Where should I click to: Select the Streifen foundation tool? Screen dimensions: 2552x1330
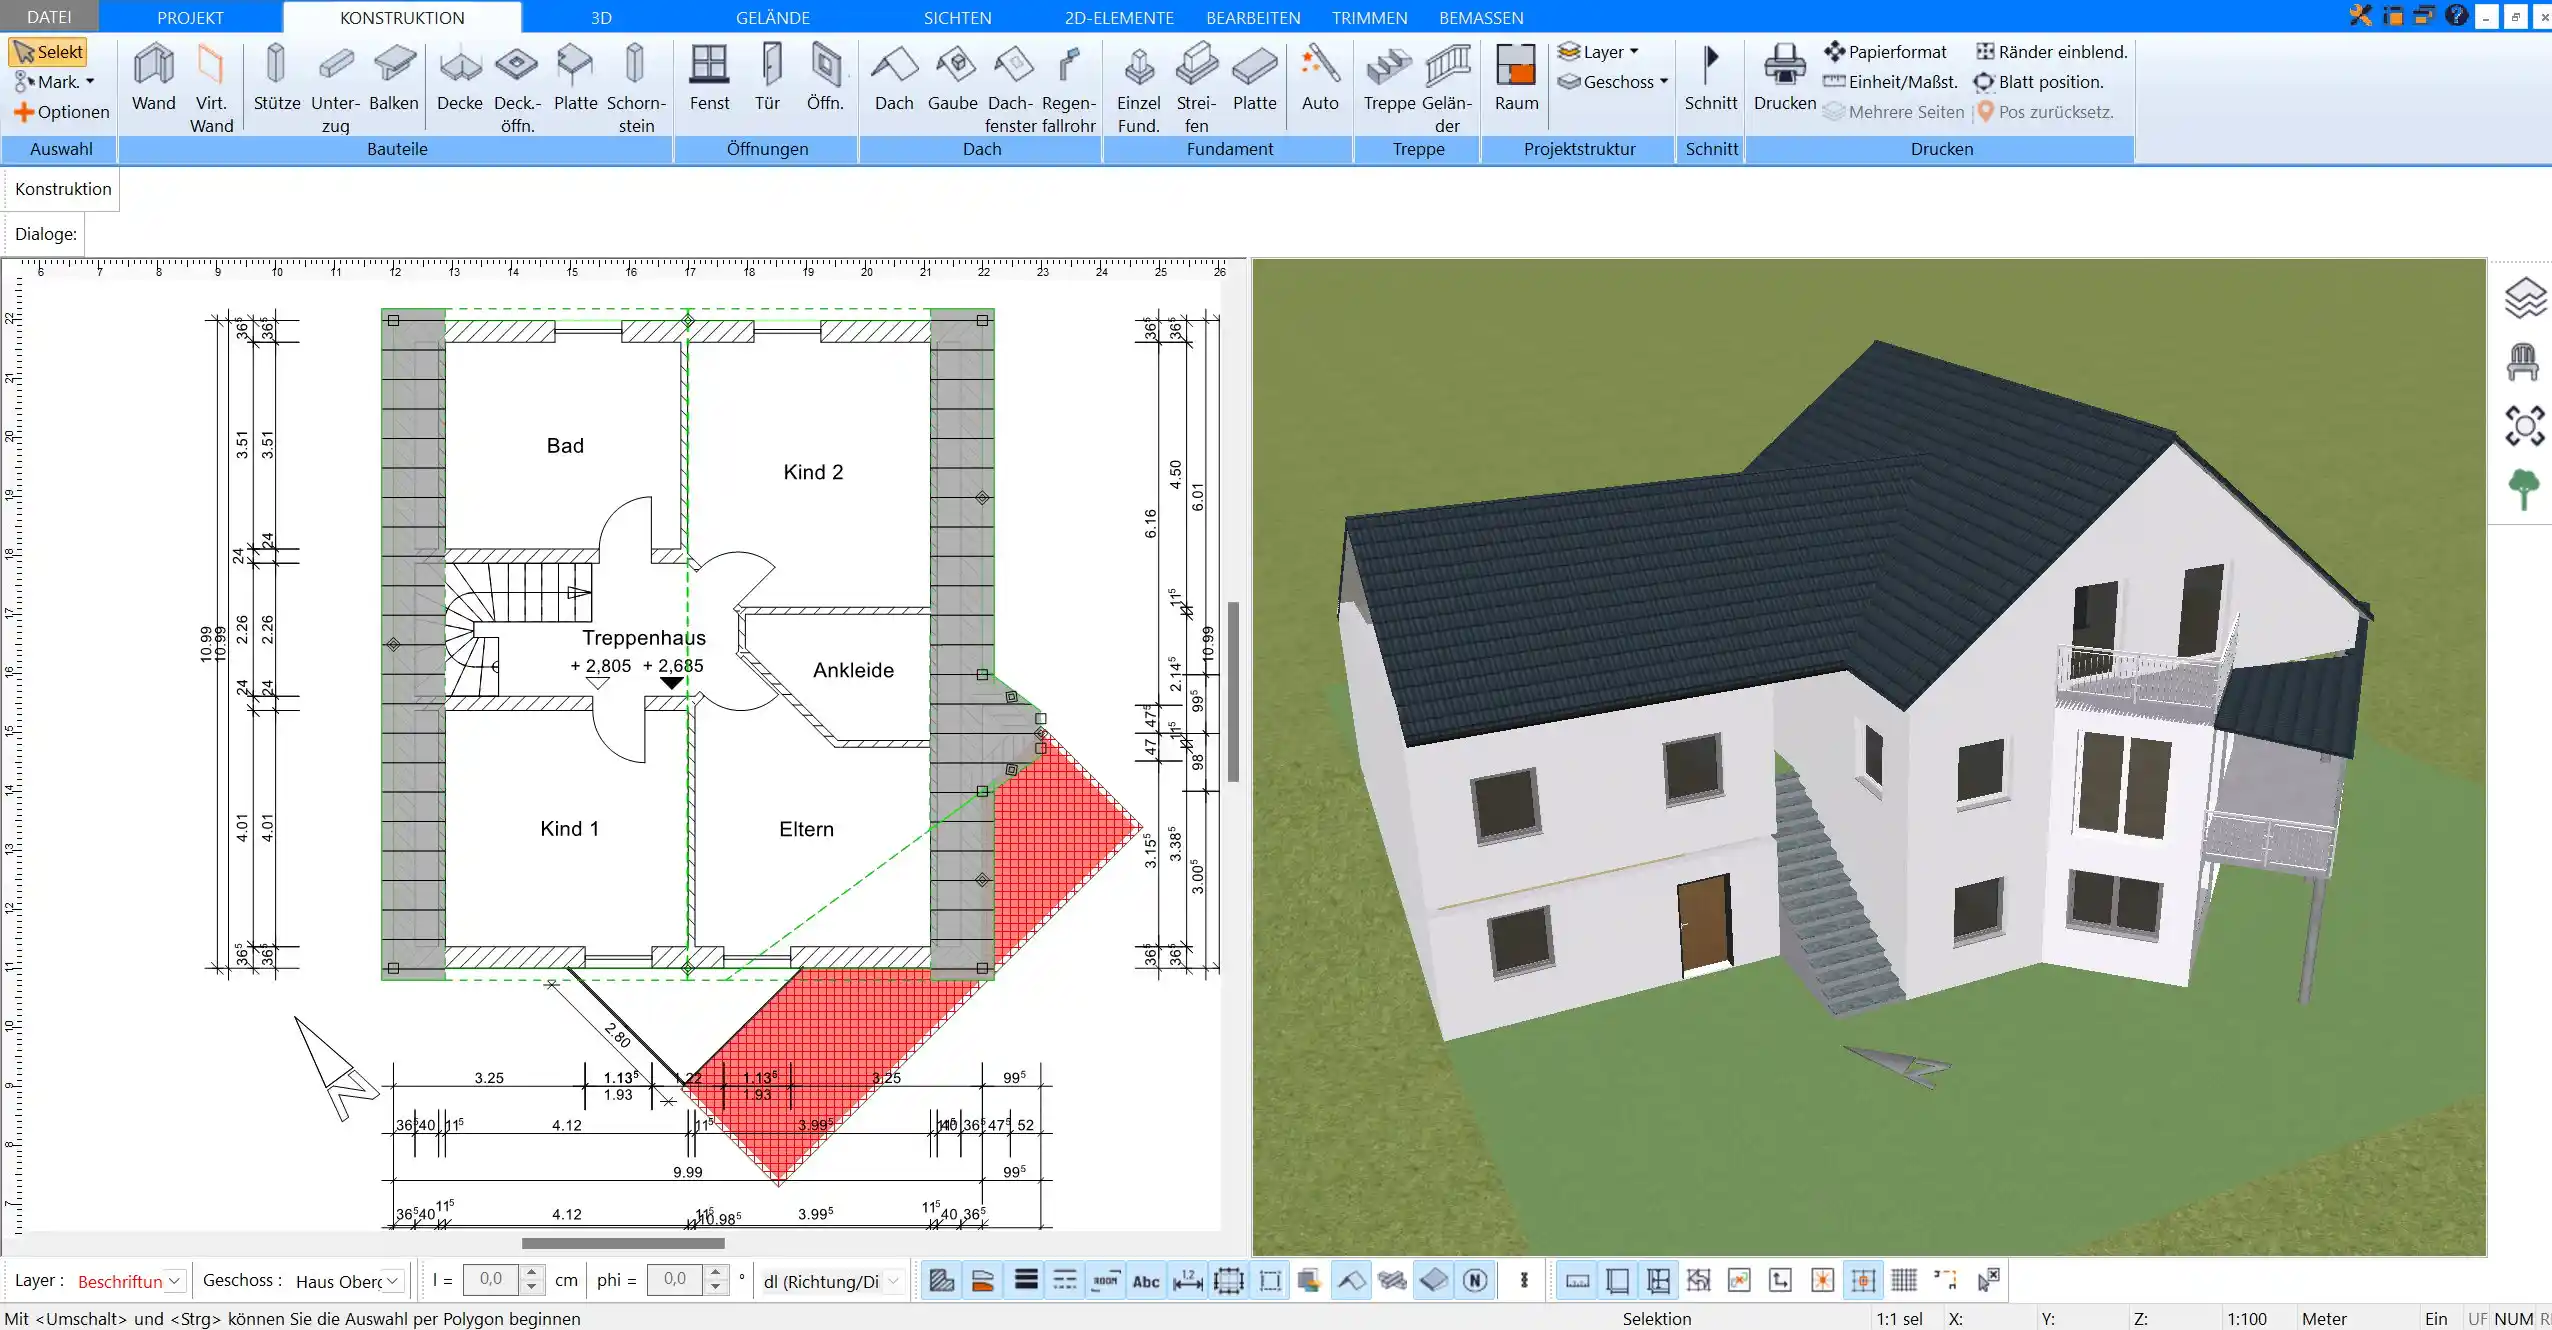click(x=1196, y=88)
